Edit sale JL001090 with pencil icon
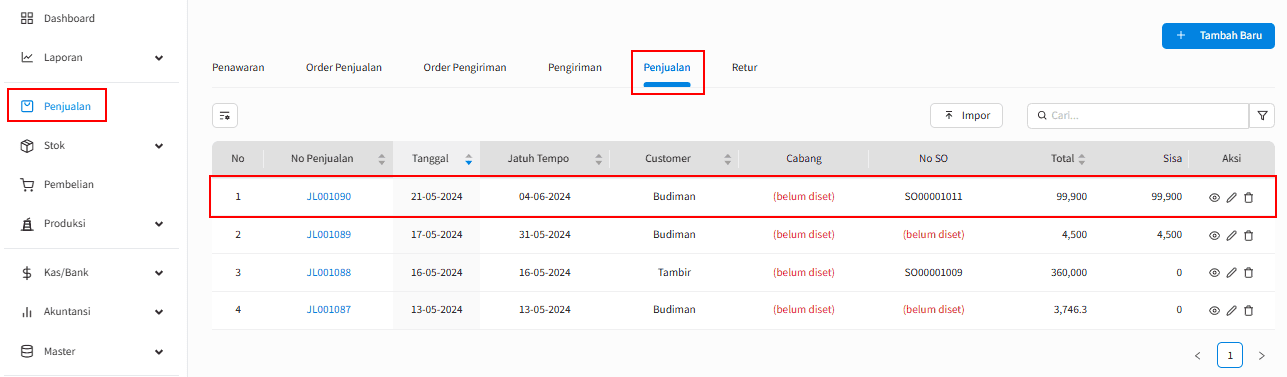 [1231, 197]
